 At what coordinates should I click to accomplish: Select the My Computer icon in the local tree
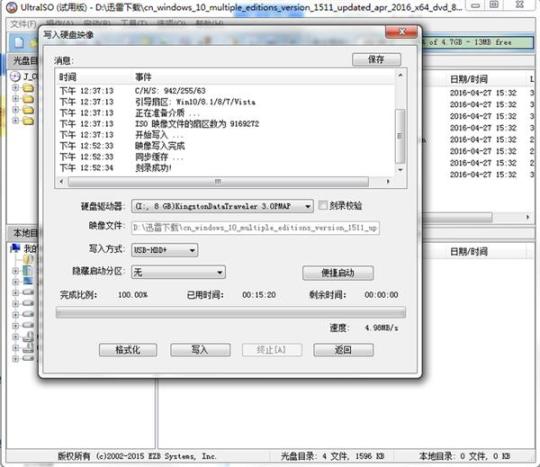[15, 248]
